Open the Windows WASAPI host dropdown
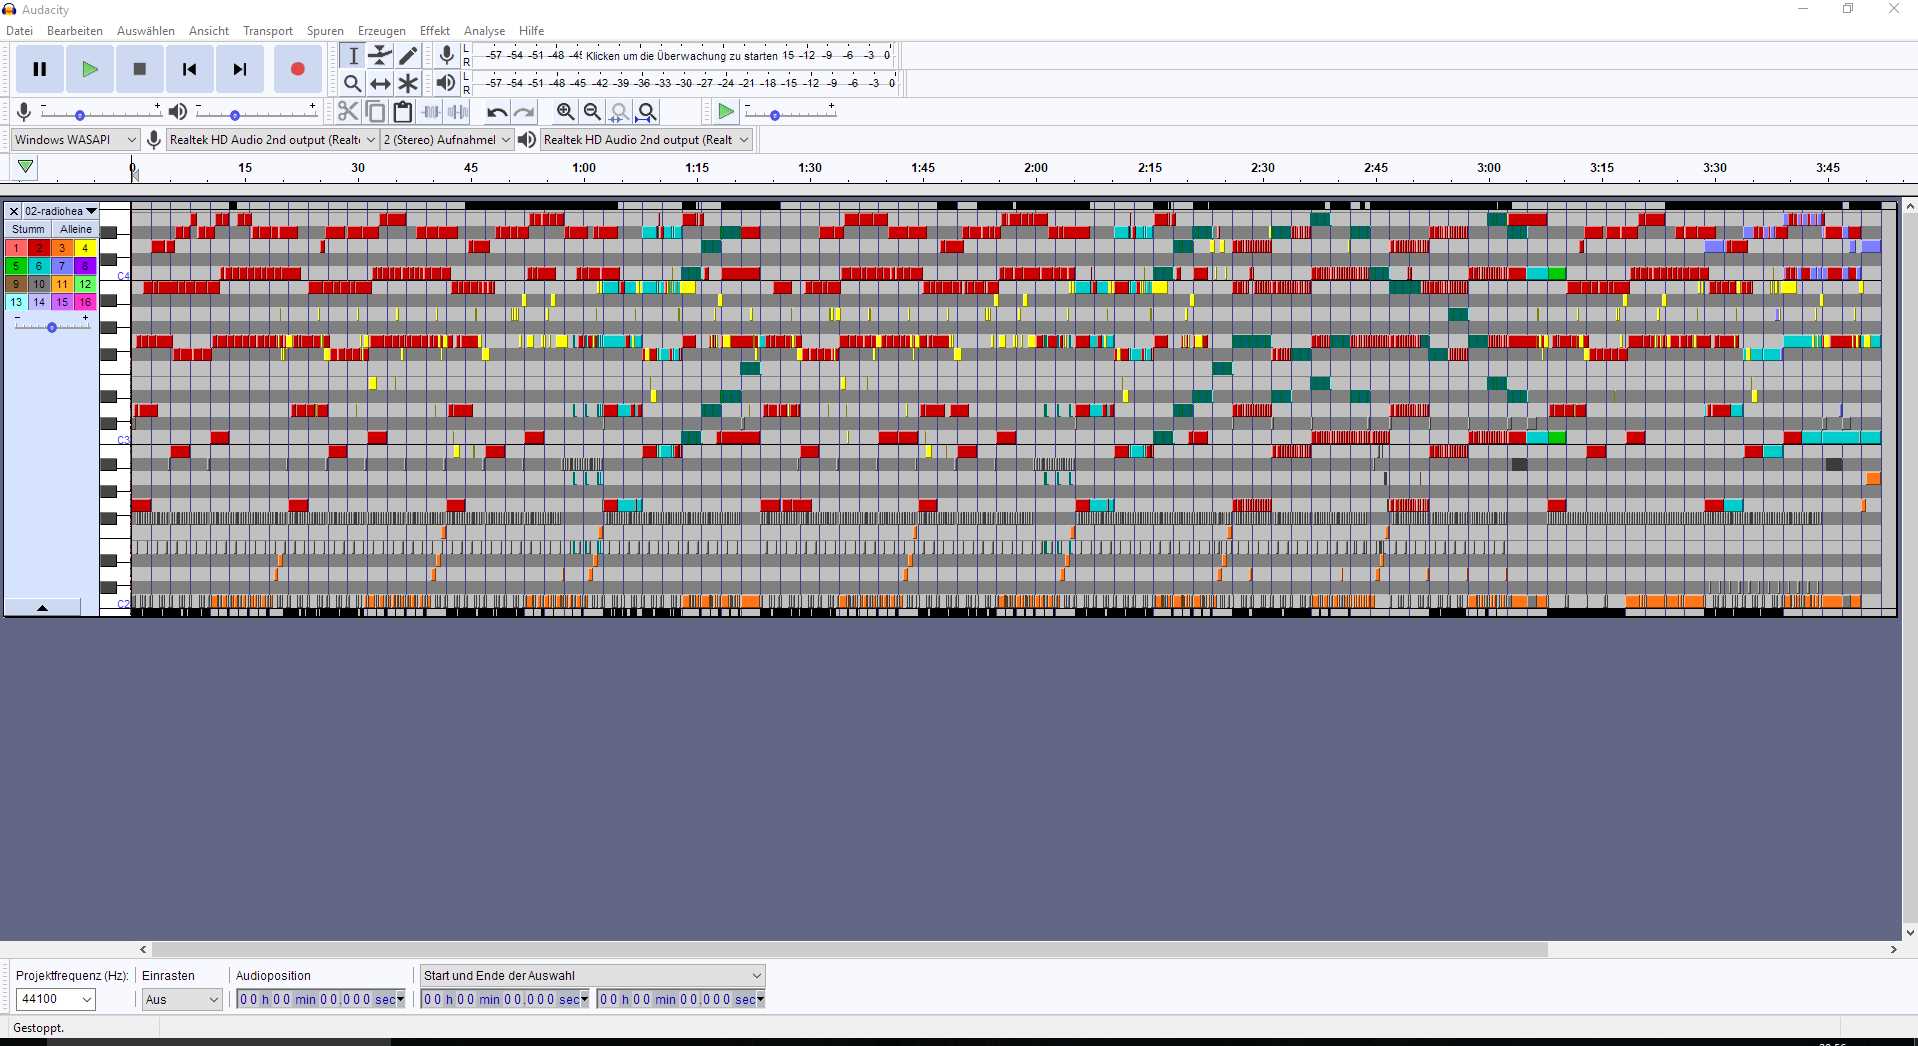The width and height of the screenshot is (1918, 1046). click(75, 140)
